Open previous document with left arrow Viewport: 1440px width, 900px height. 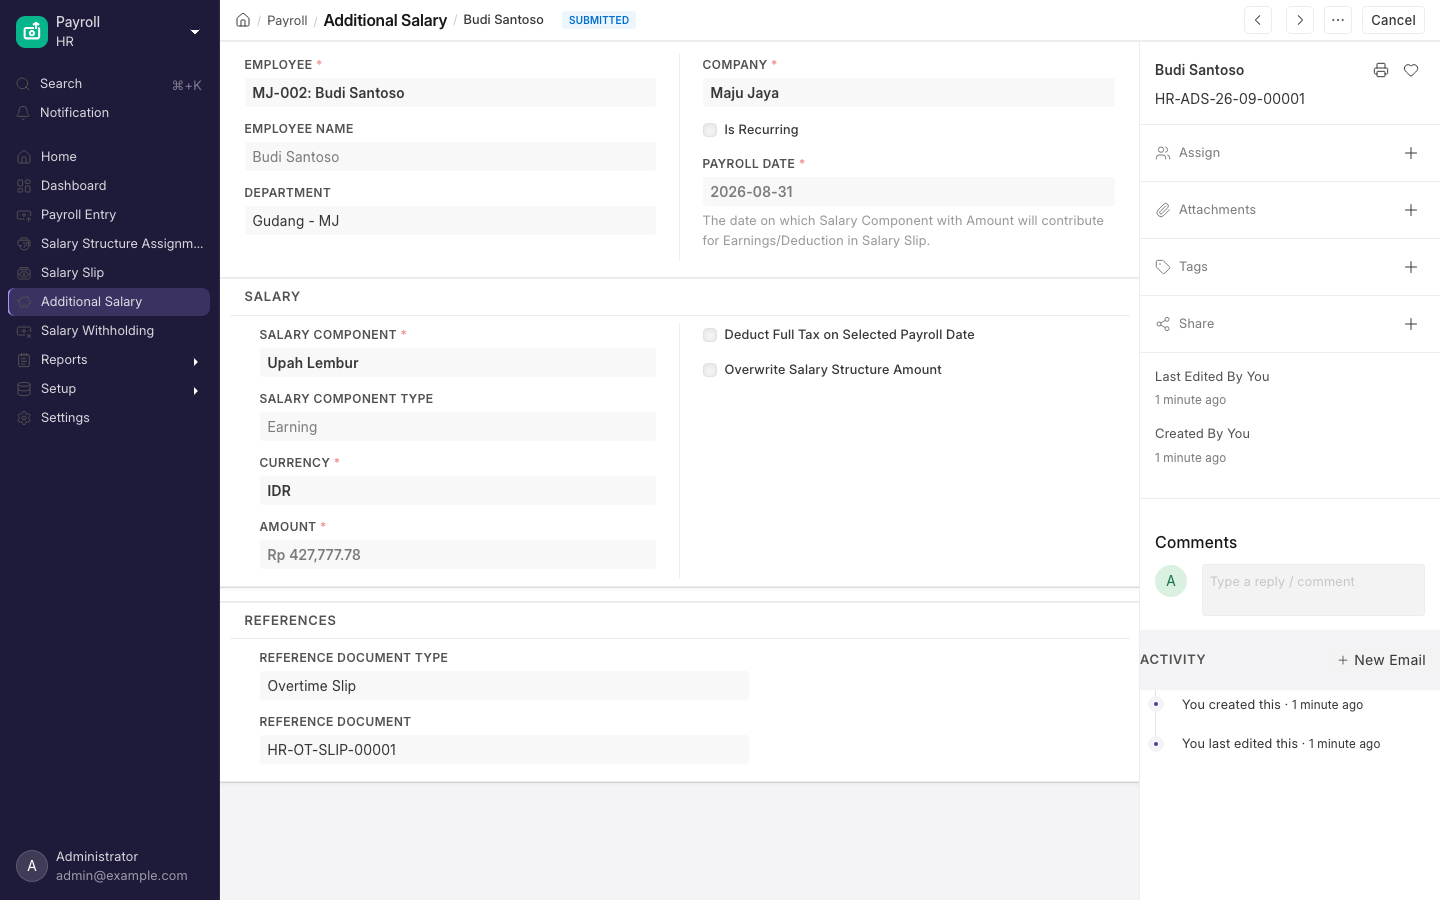[x=1258, y=20]
